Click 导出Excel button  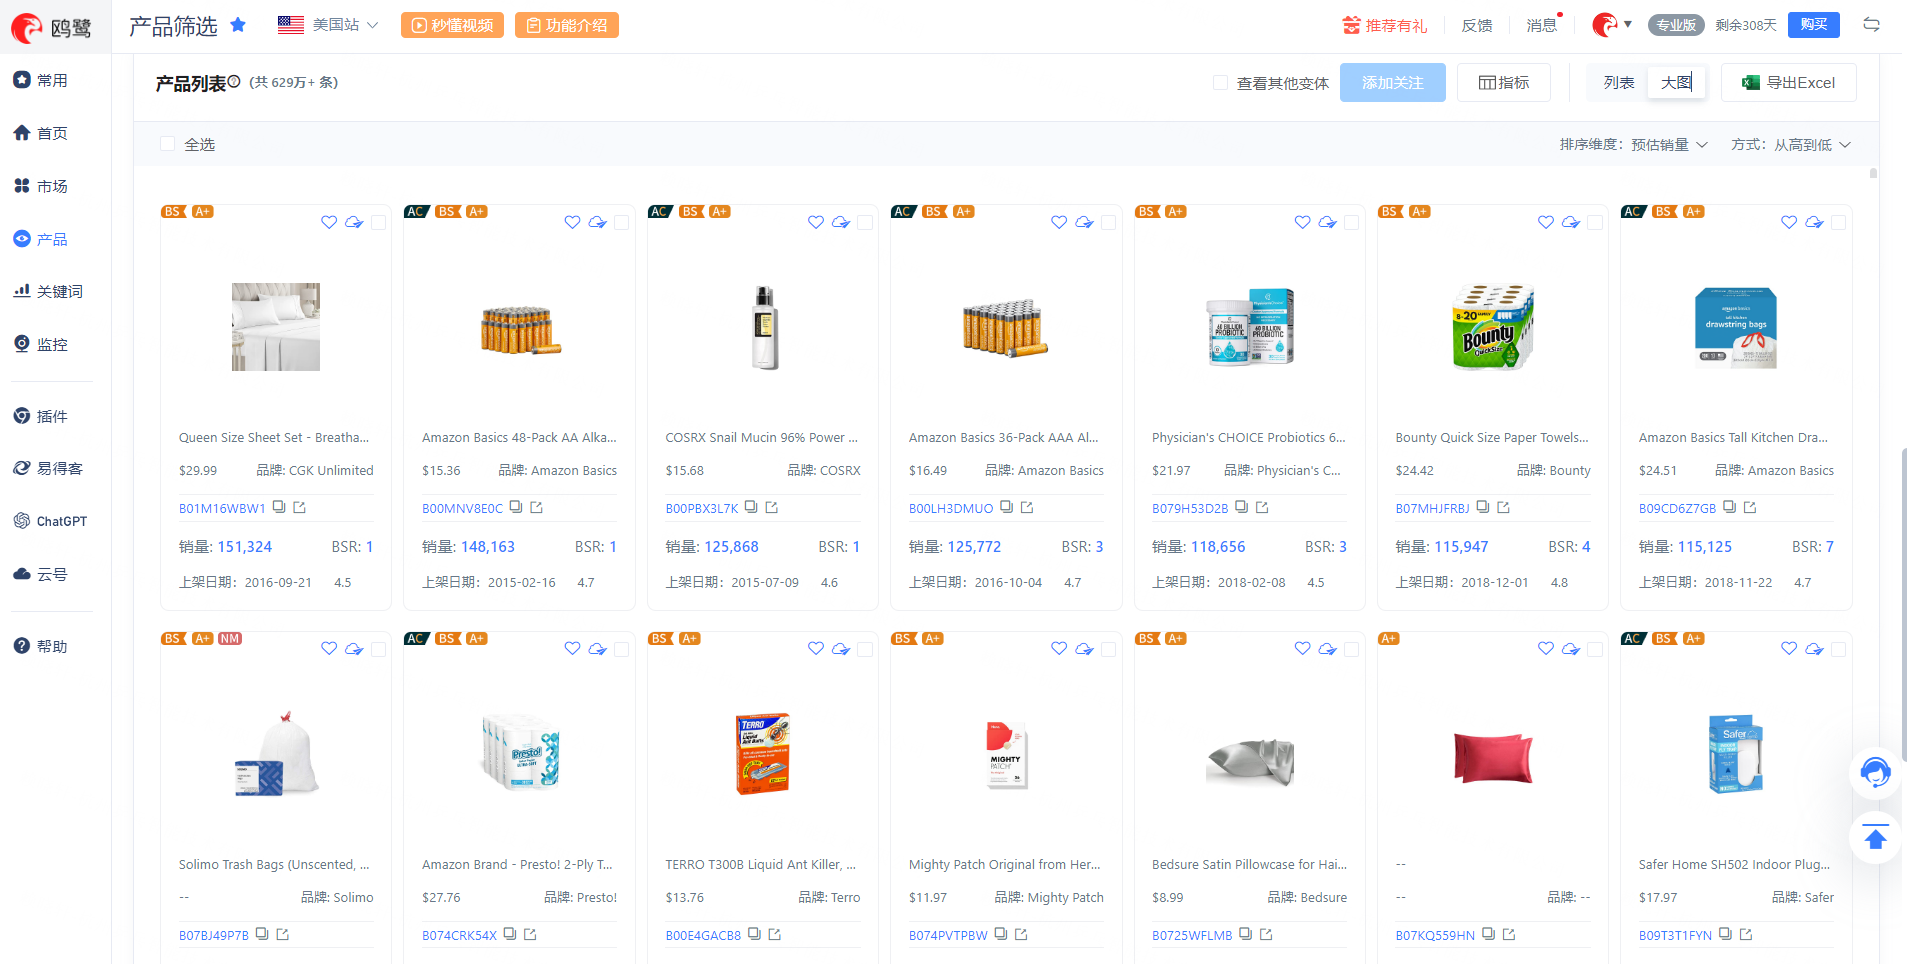tap(1788, 82)
